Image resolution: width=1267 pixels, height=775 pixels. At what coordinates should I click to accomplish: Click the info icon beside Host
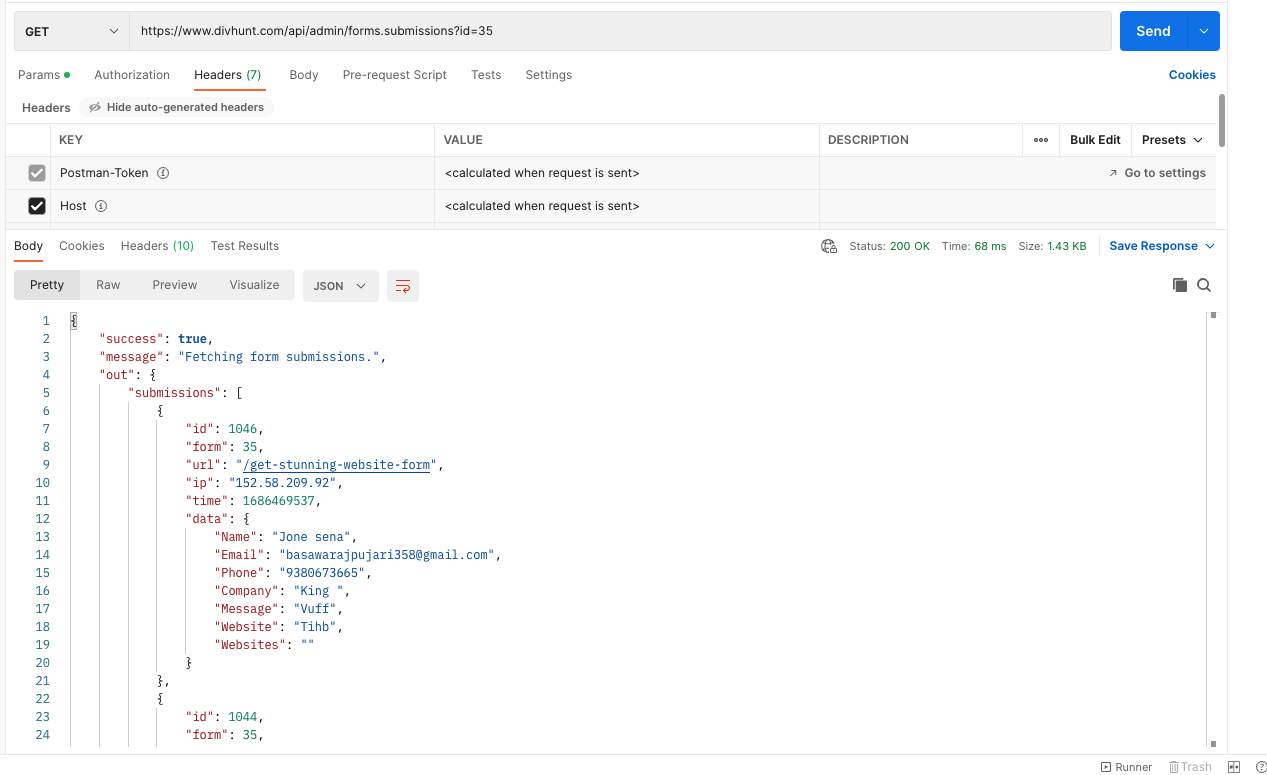101,206
